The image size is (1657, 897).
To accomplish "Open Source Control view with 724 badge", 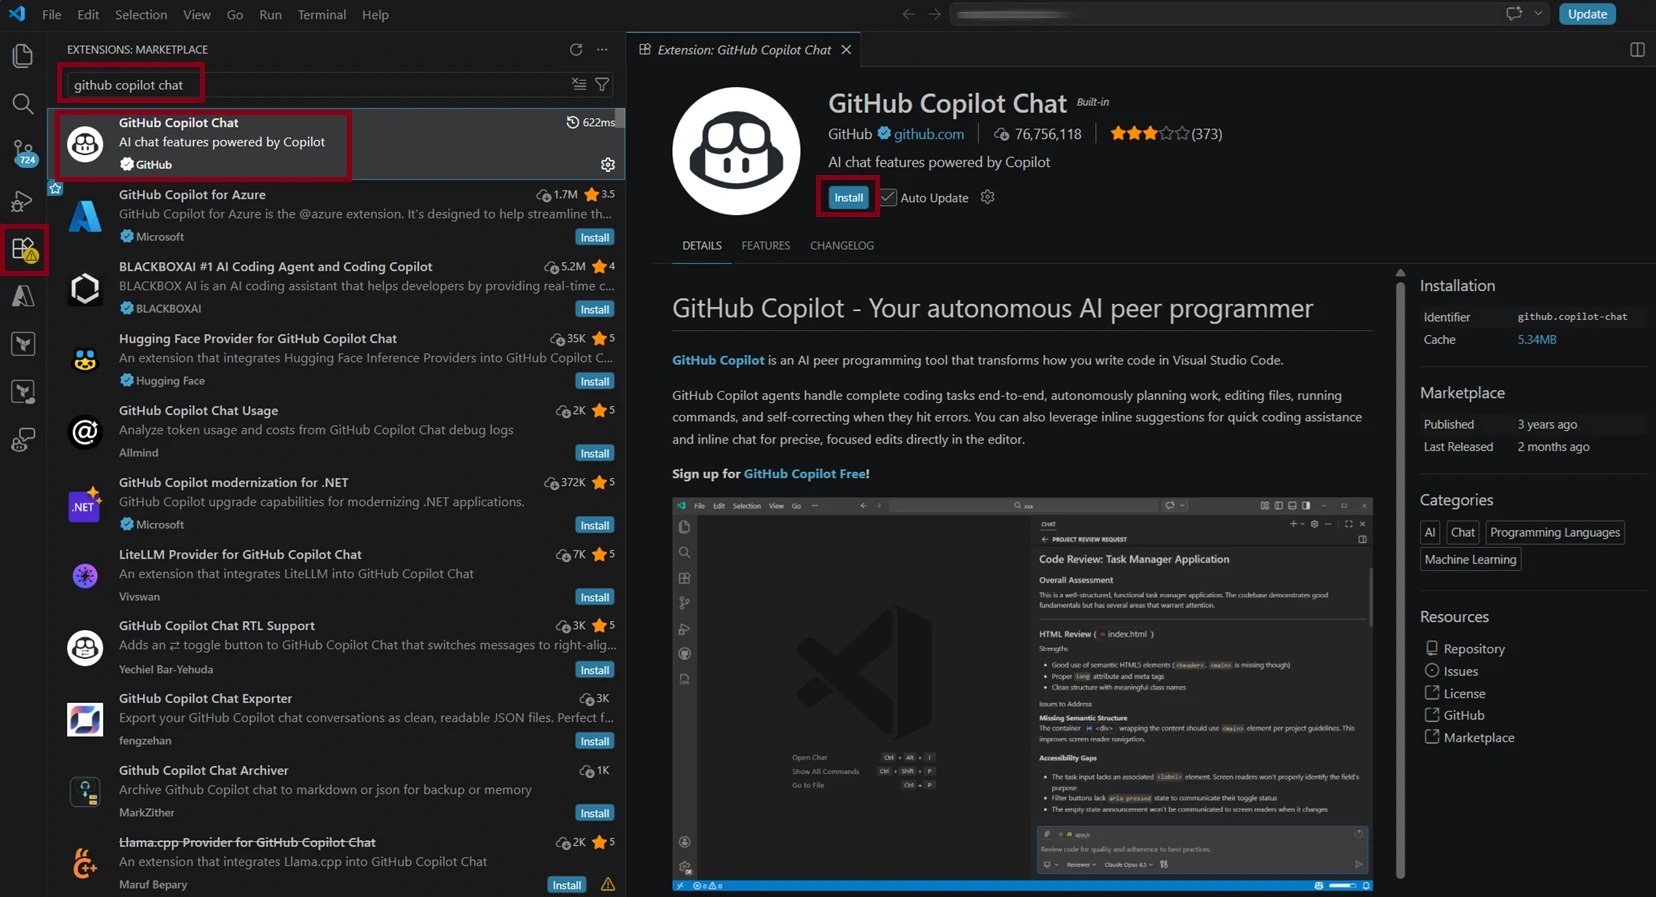I will click(x=22, y=152).
